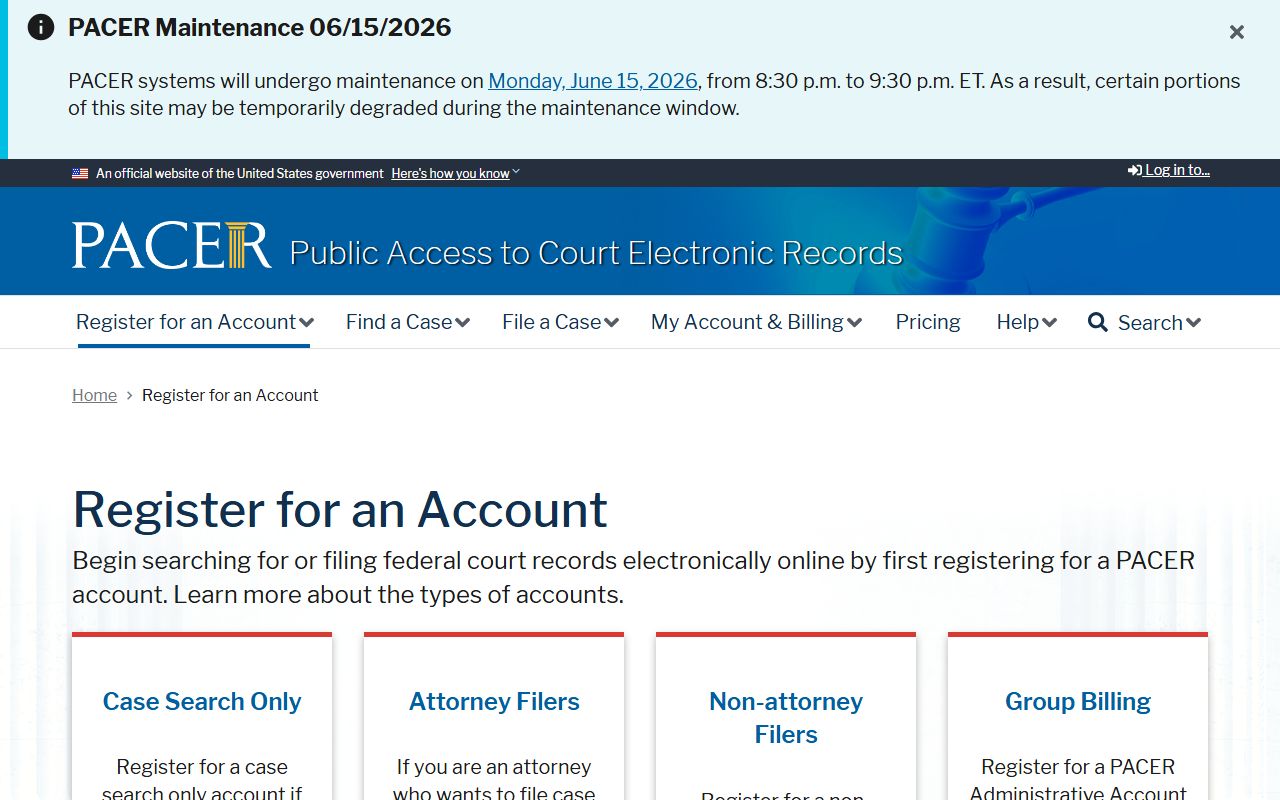
Task: Go to the Pricing page
Action: click(x=928, y=322)
